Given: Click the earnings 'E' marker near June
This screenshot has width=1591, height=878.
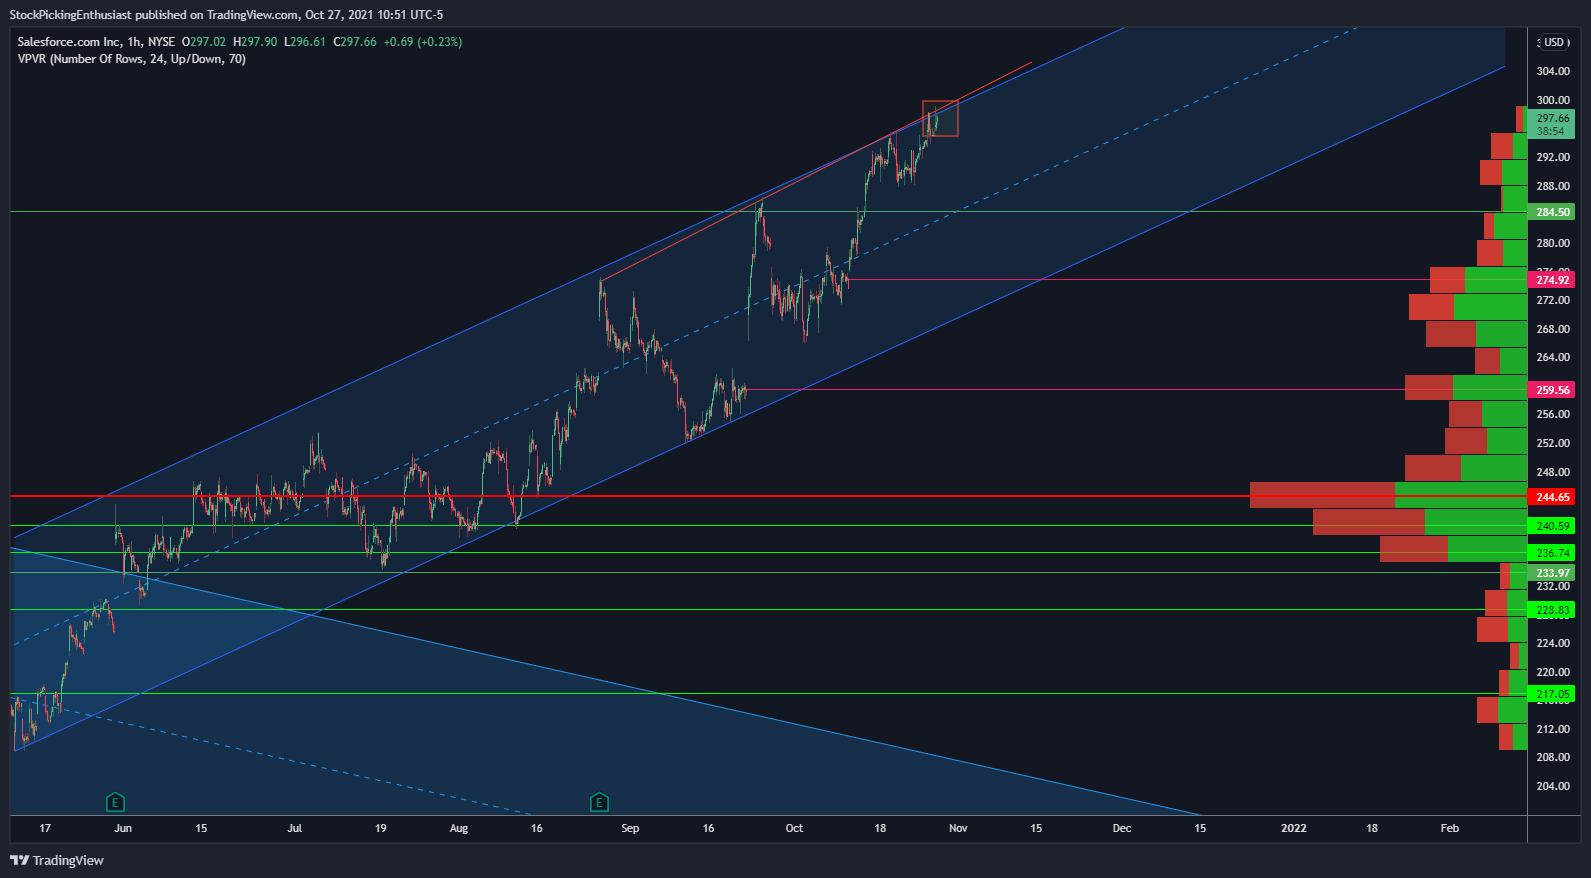Looking at the screenshot, I should click(x=115, y=802).
